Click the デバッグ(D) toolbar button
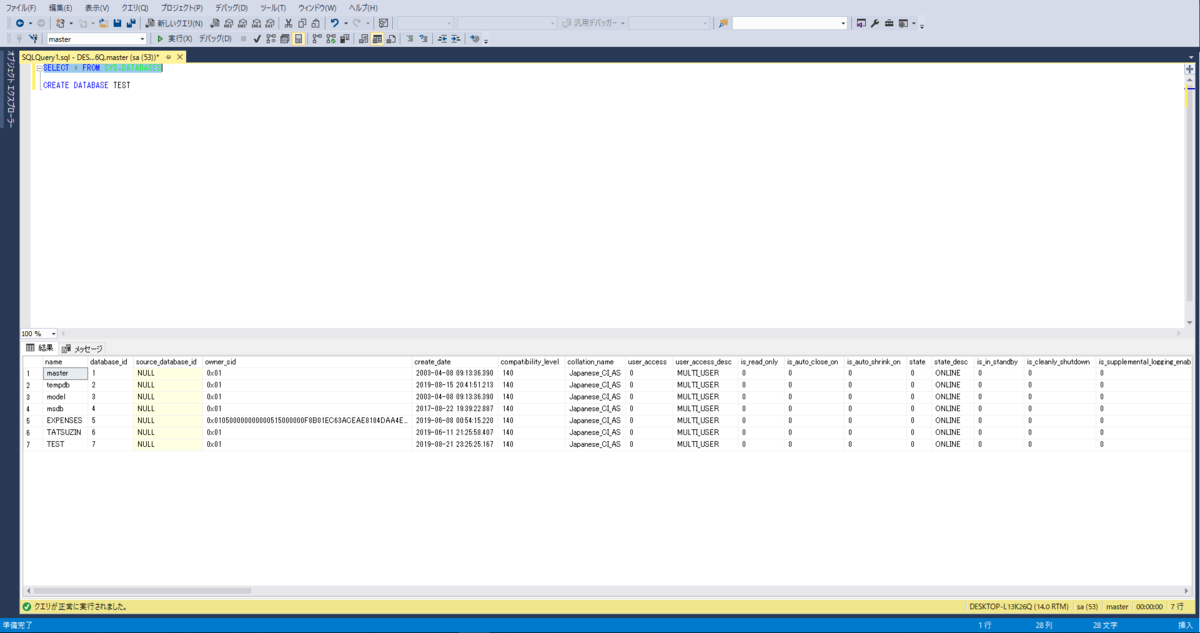The image size is (1200, 633). 215,39
